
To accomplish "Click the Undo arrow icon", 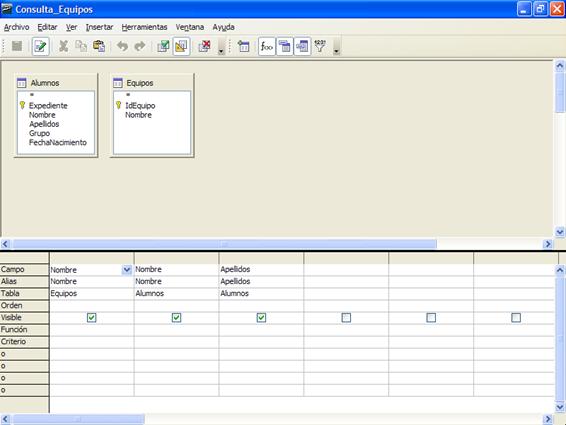I will [x=123, y=46].
